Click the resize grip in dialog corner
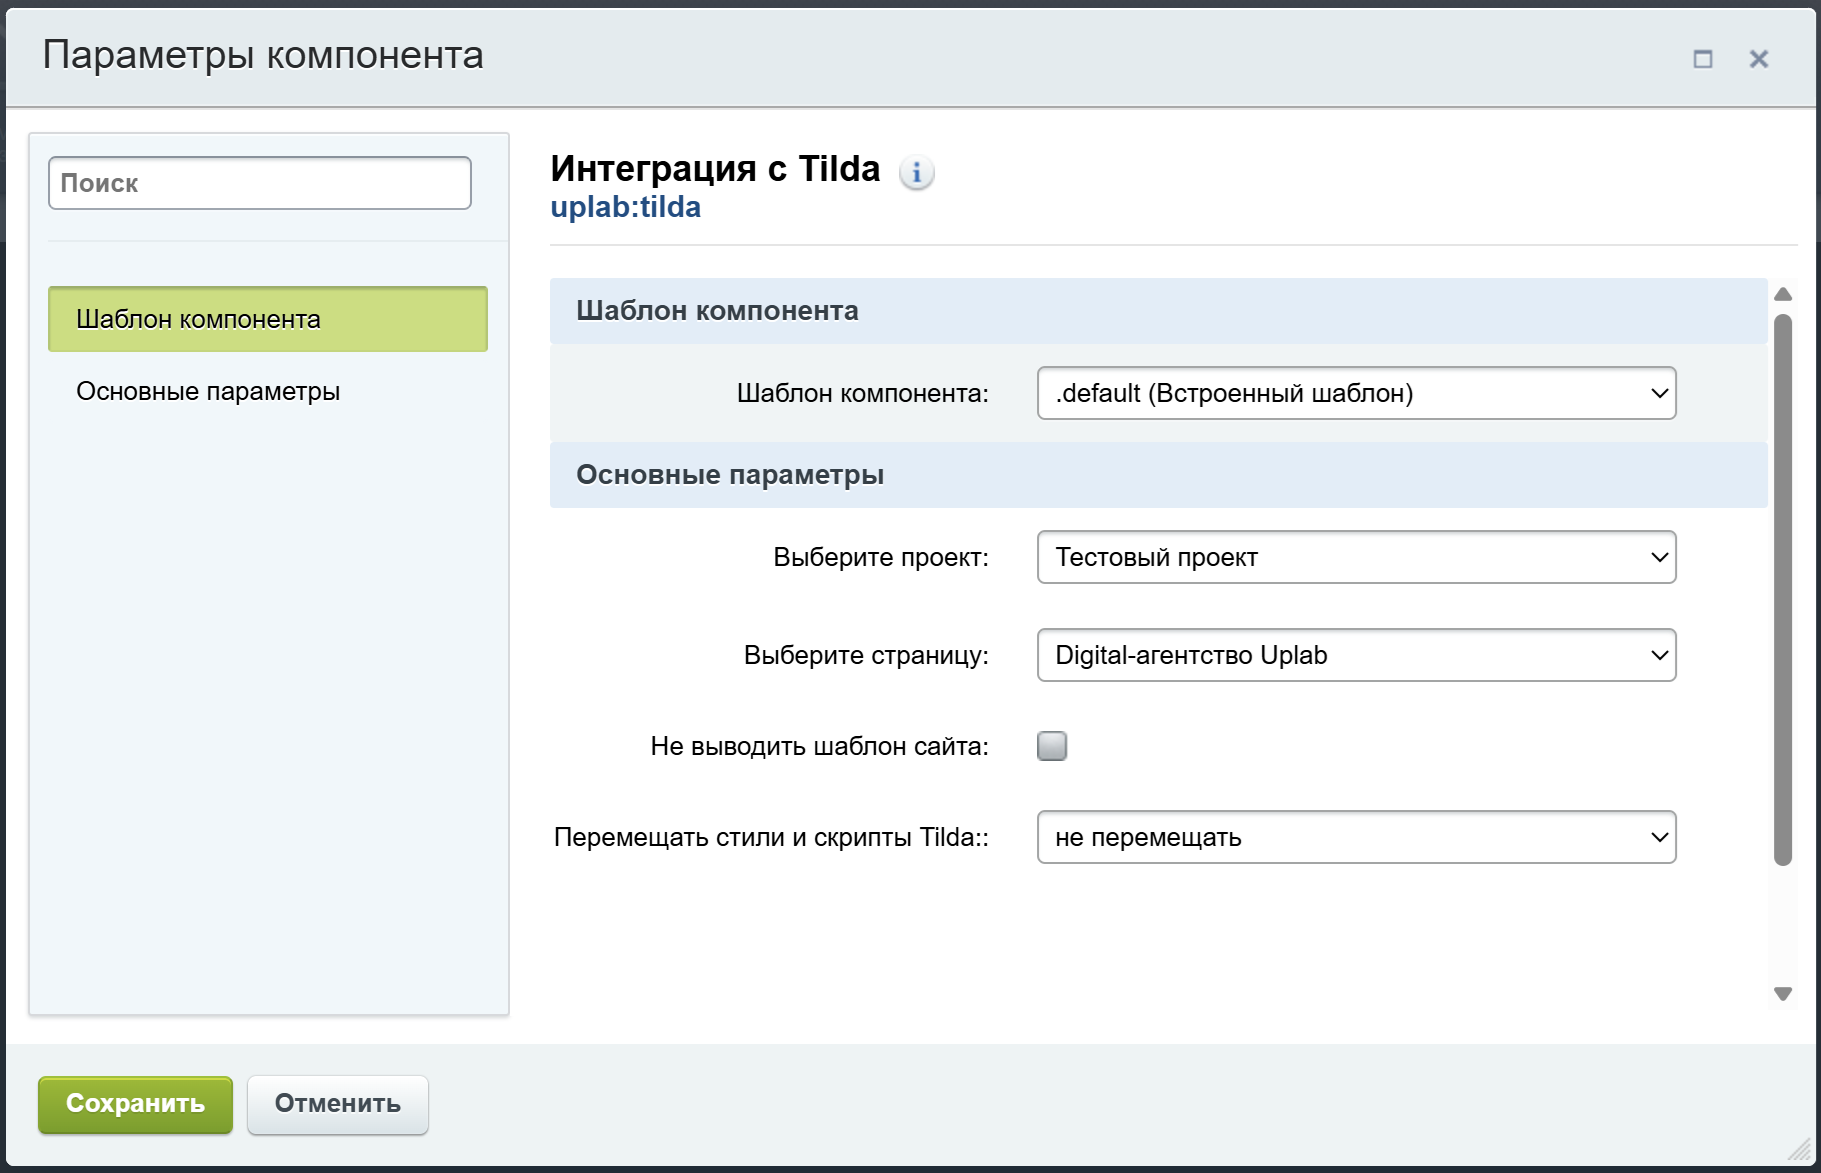The height and width of the screenshot is (1173, 1821). tap(1800, 1149)
